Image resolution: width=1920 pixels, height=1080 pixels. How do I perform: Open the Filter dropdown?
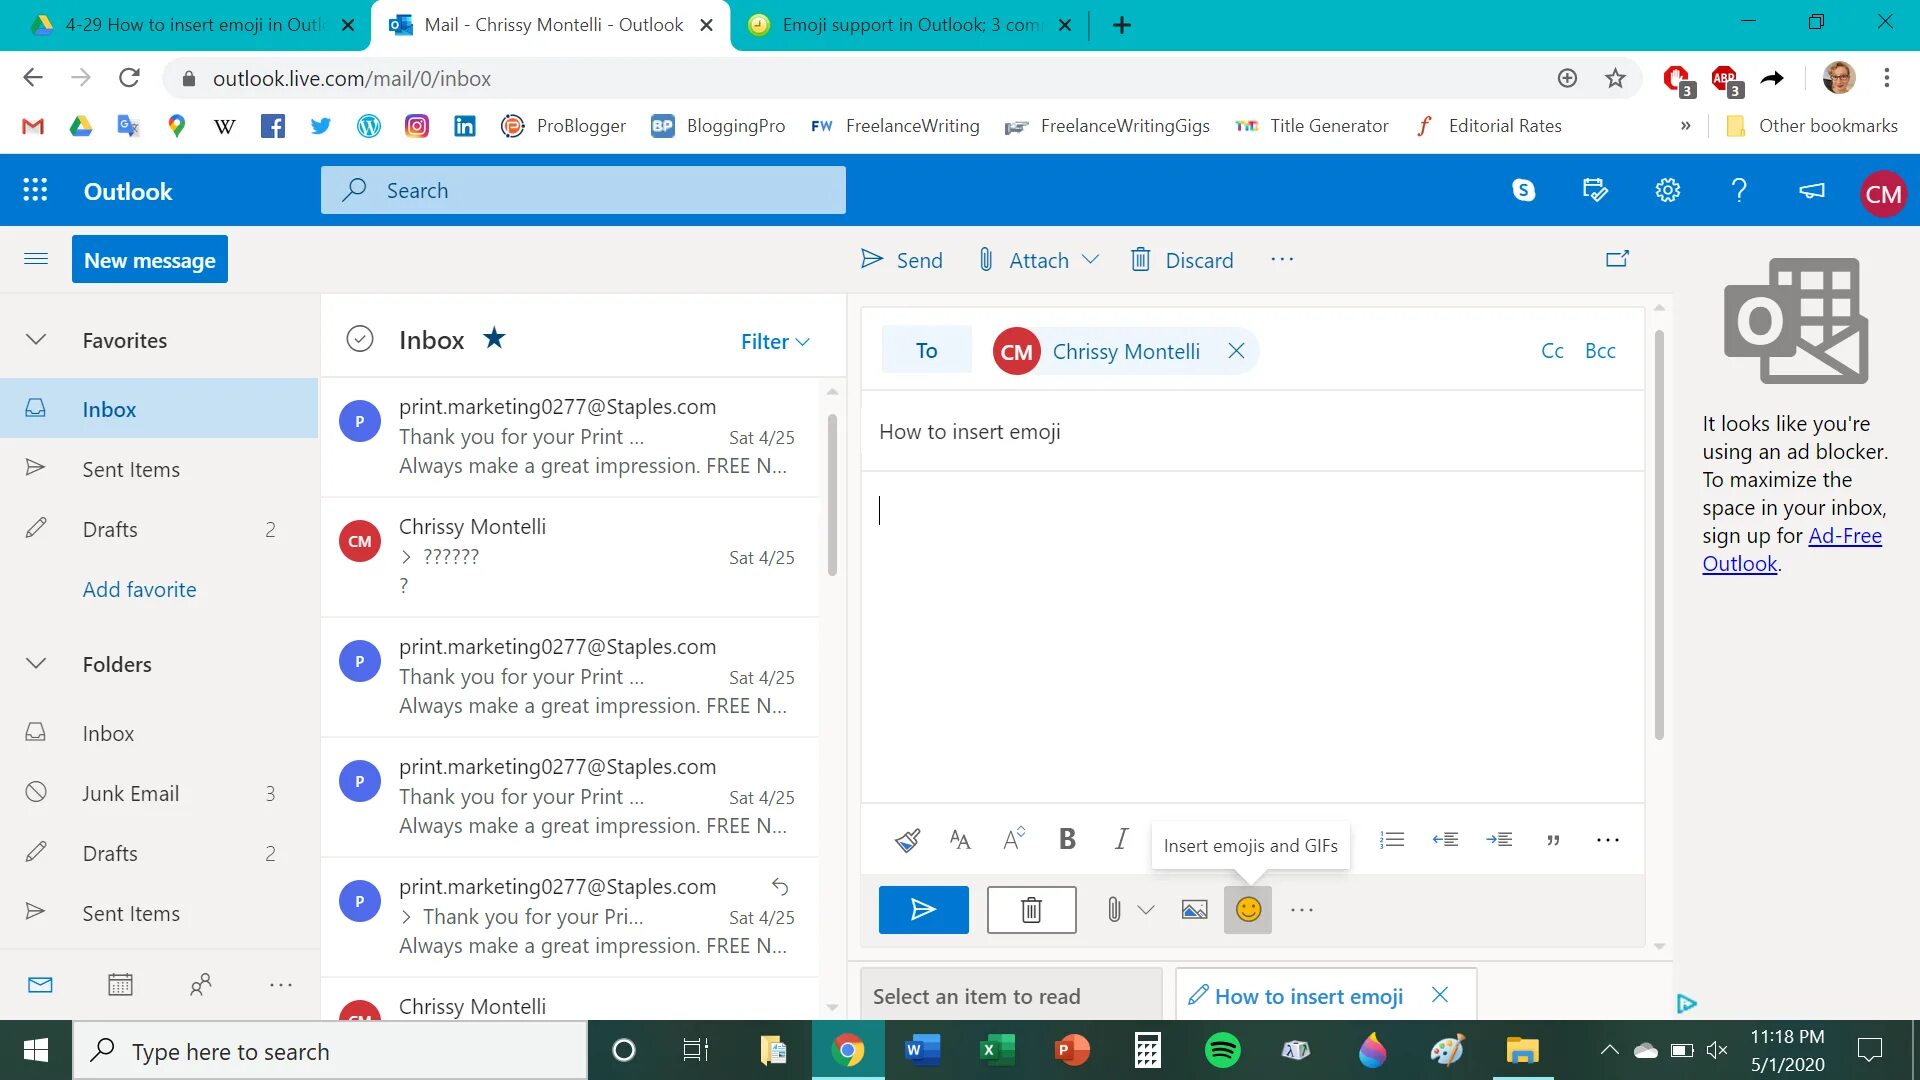(775, 342)
